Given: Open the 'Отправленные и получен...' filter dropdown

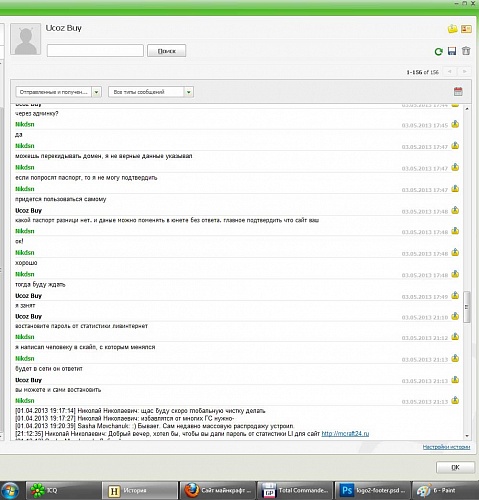Looking at the screenshot, I should pyautogui.click(x=58, y=92).
